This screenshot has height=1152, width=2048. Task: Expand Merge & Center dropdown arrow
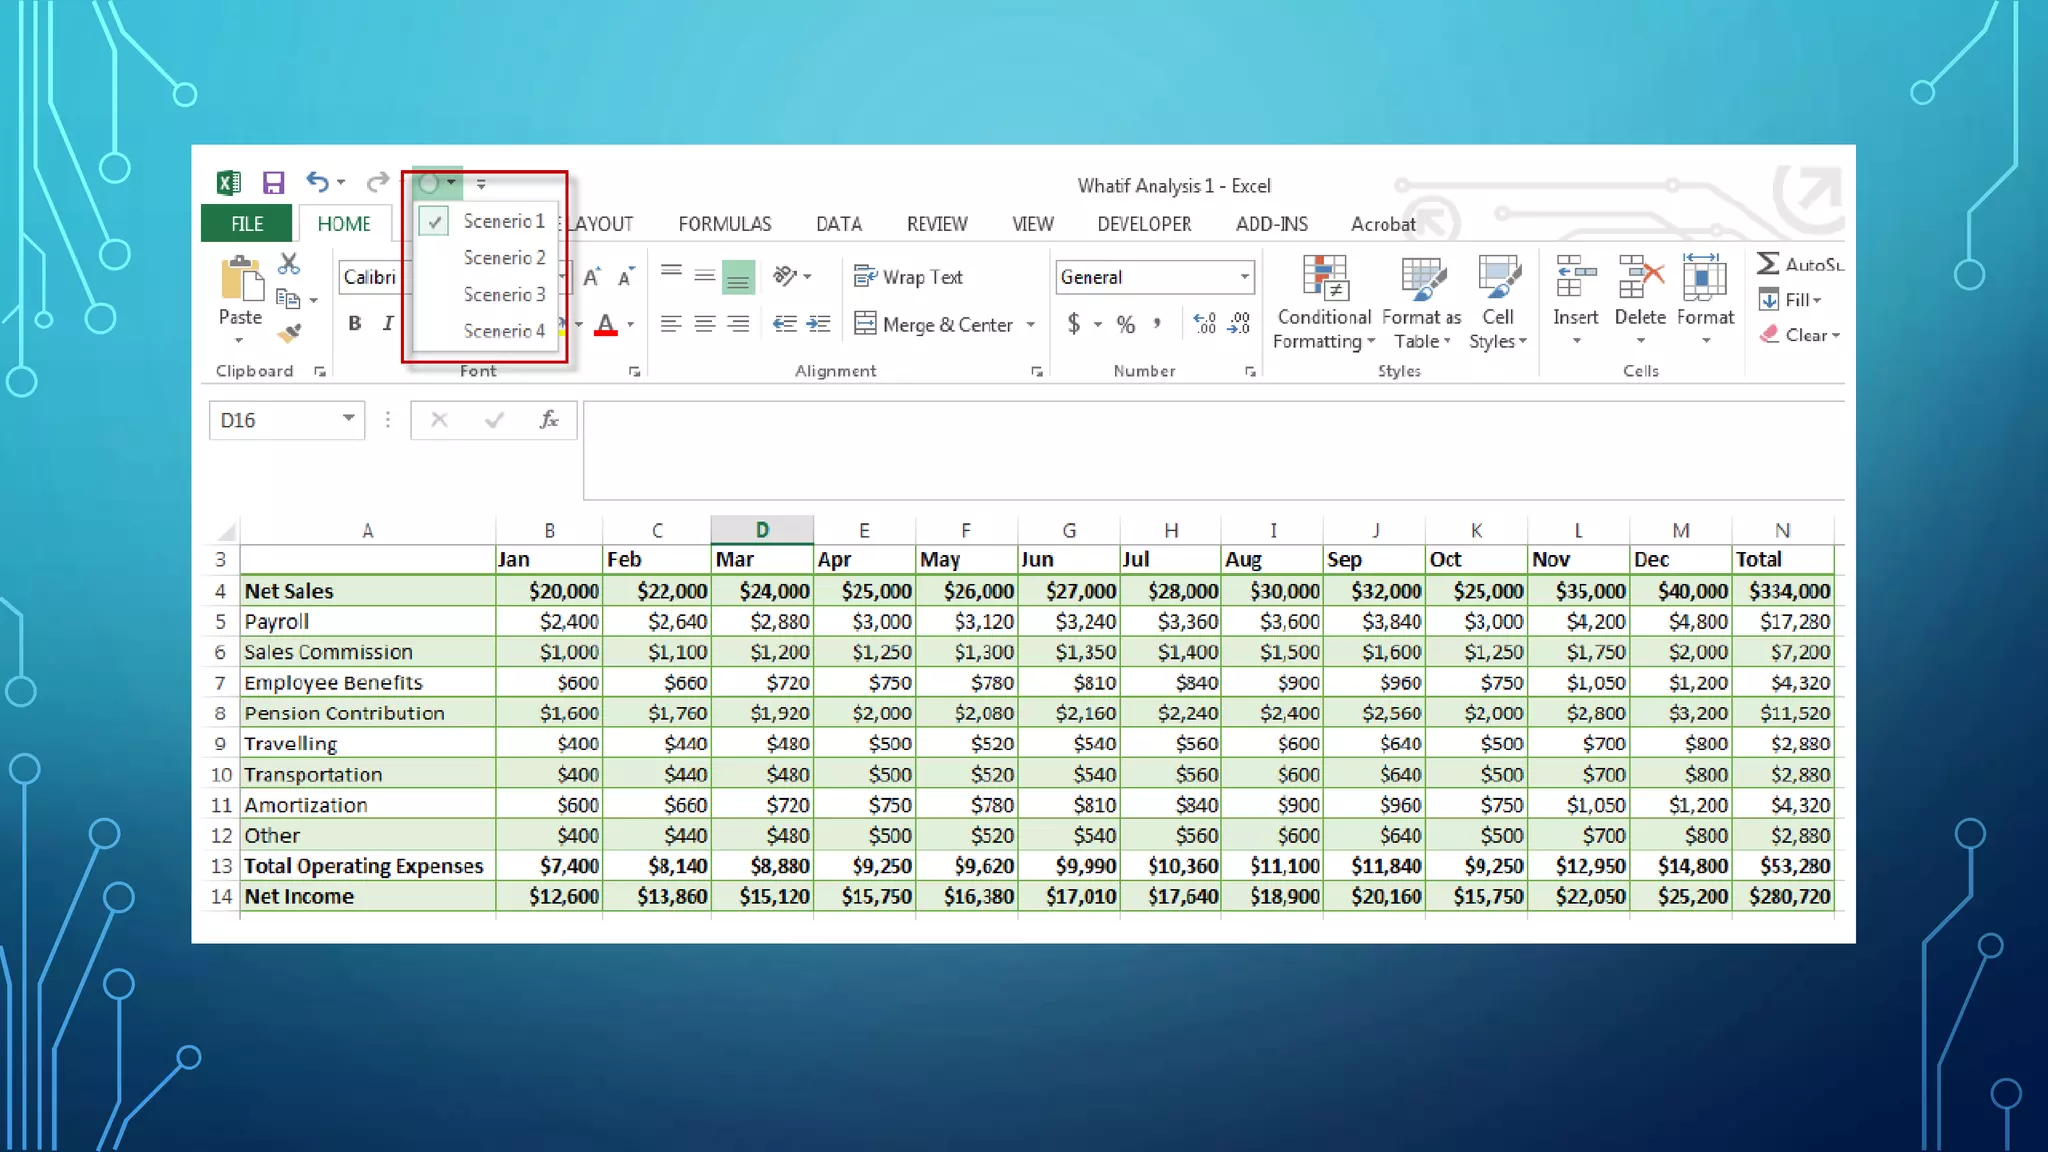tap(1031, 324)
